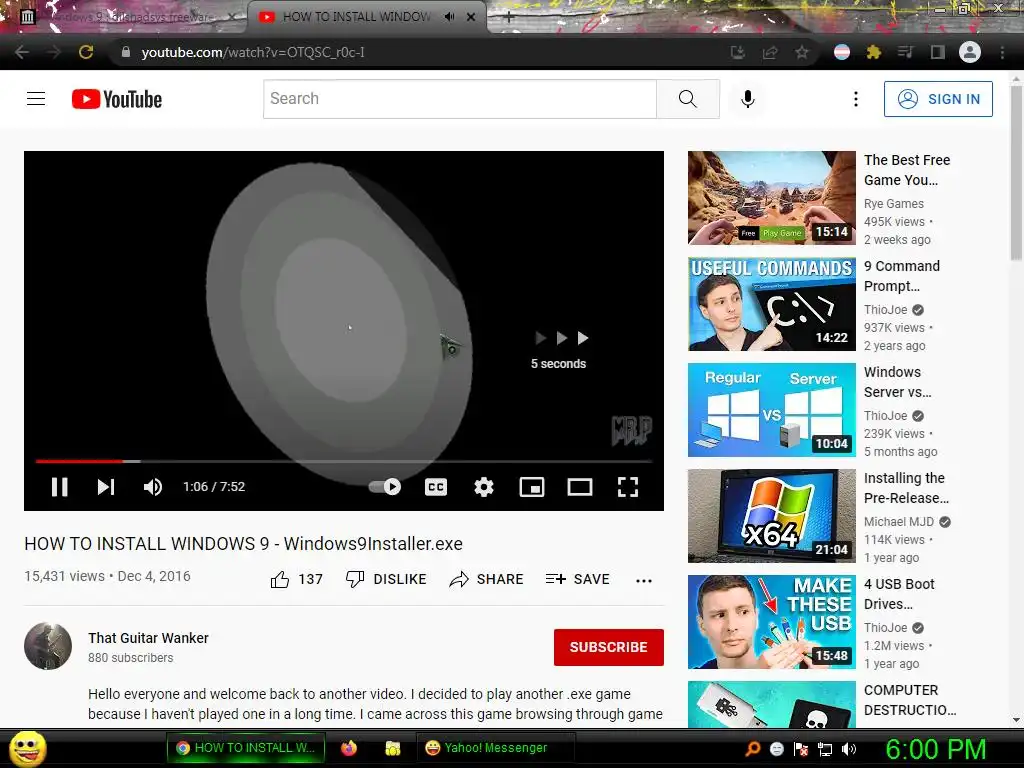This screenshot has width=1024, height=768.
Task: Select Chrome taskbar item HOW TO INSTALL
Action: [246, 748]
